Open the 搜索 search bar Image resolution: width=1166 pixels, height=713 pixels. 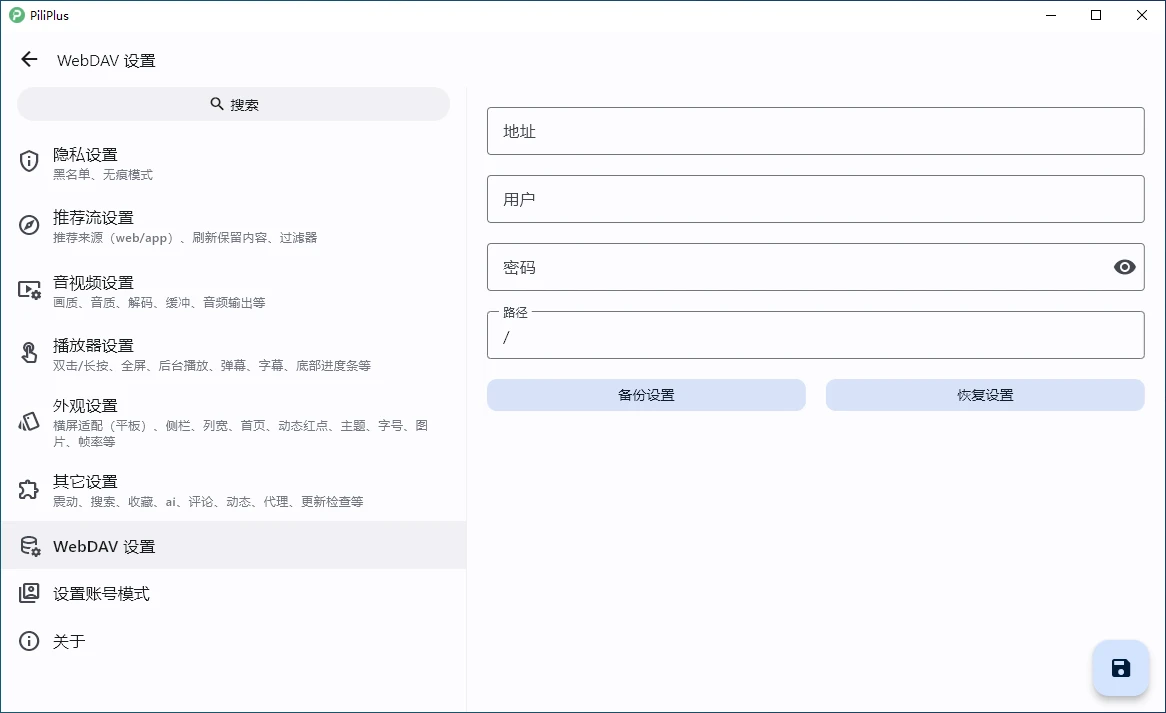(233, 103)
